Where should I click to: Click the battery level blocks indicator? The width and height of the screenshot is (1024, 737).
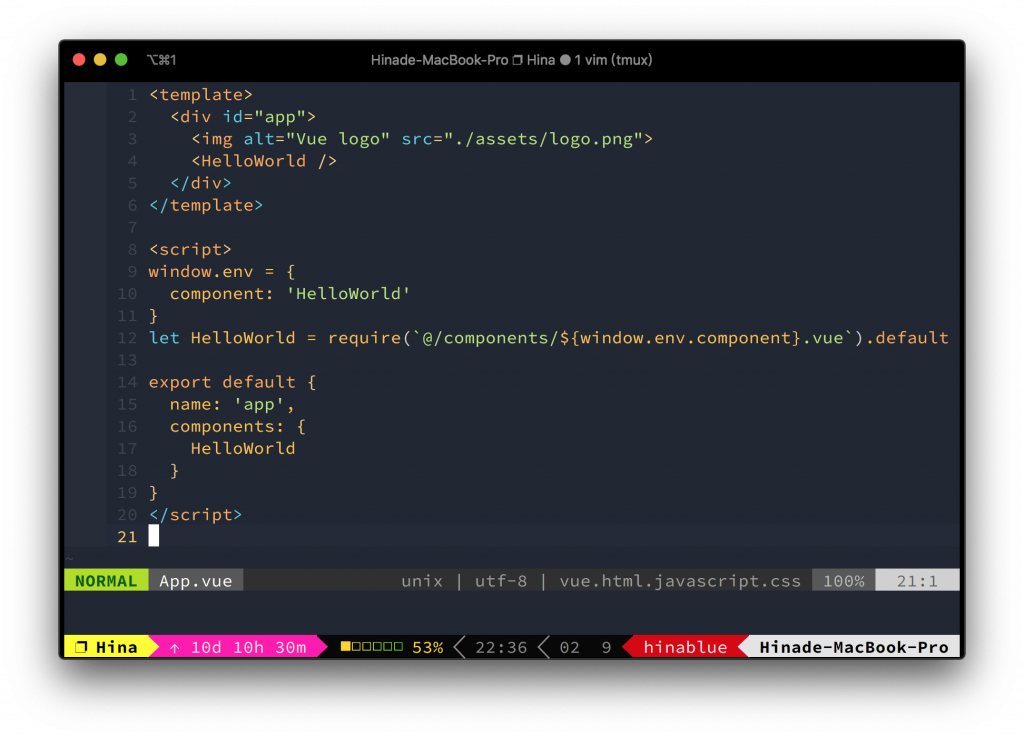point(372,646)
